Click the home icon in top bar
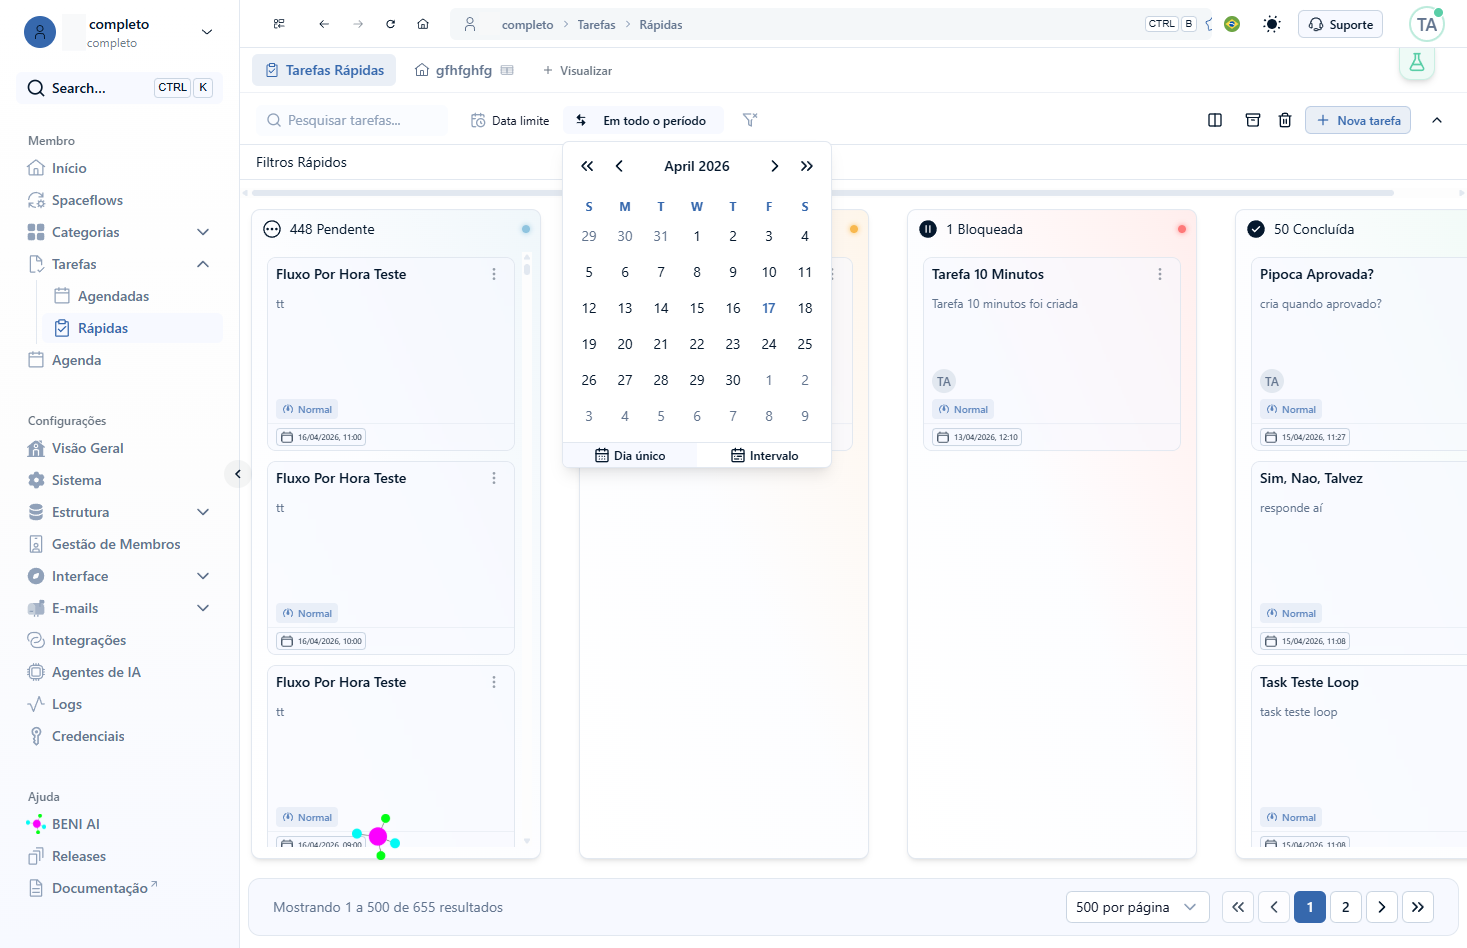The height and width of the screenshot is (948, 1467). click(x=423, y=24)
